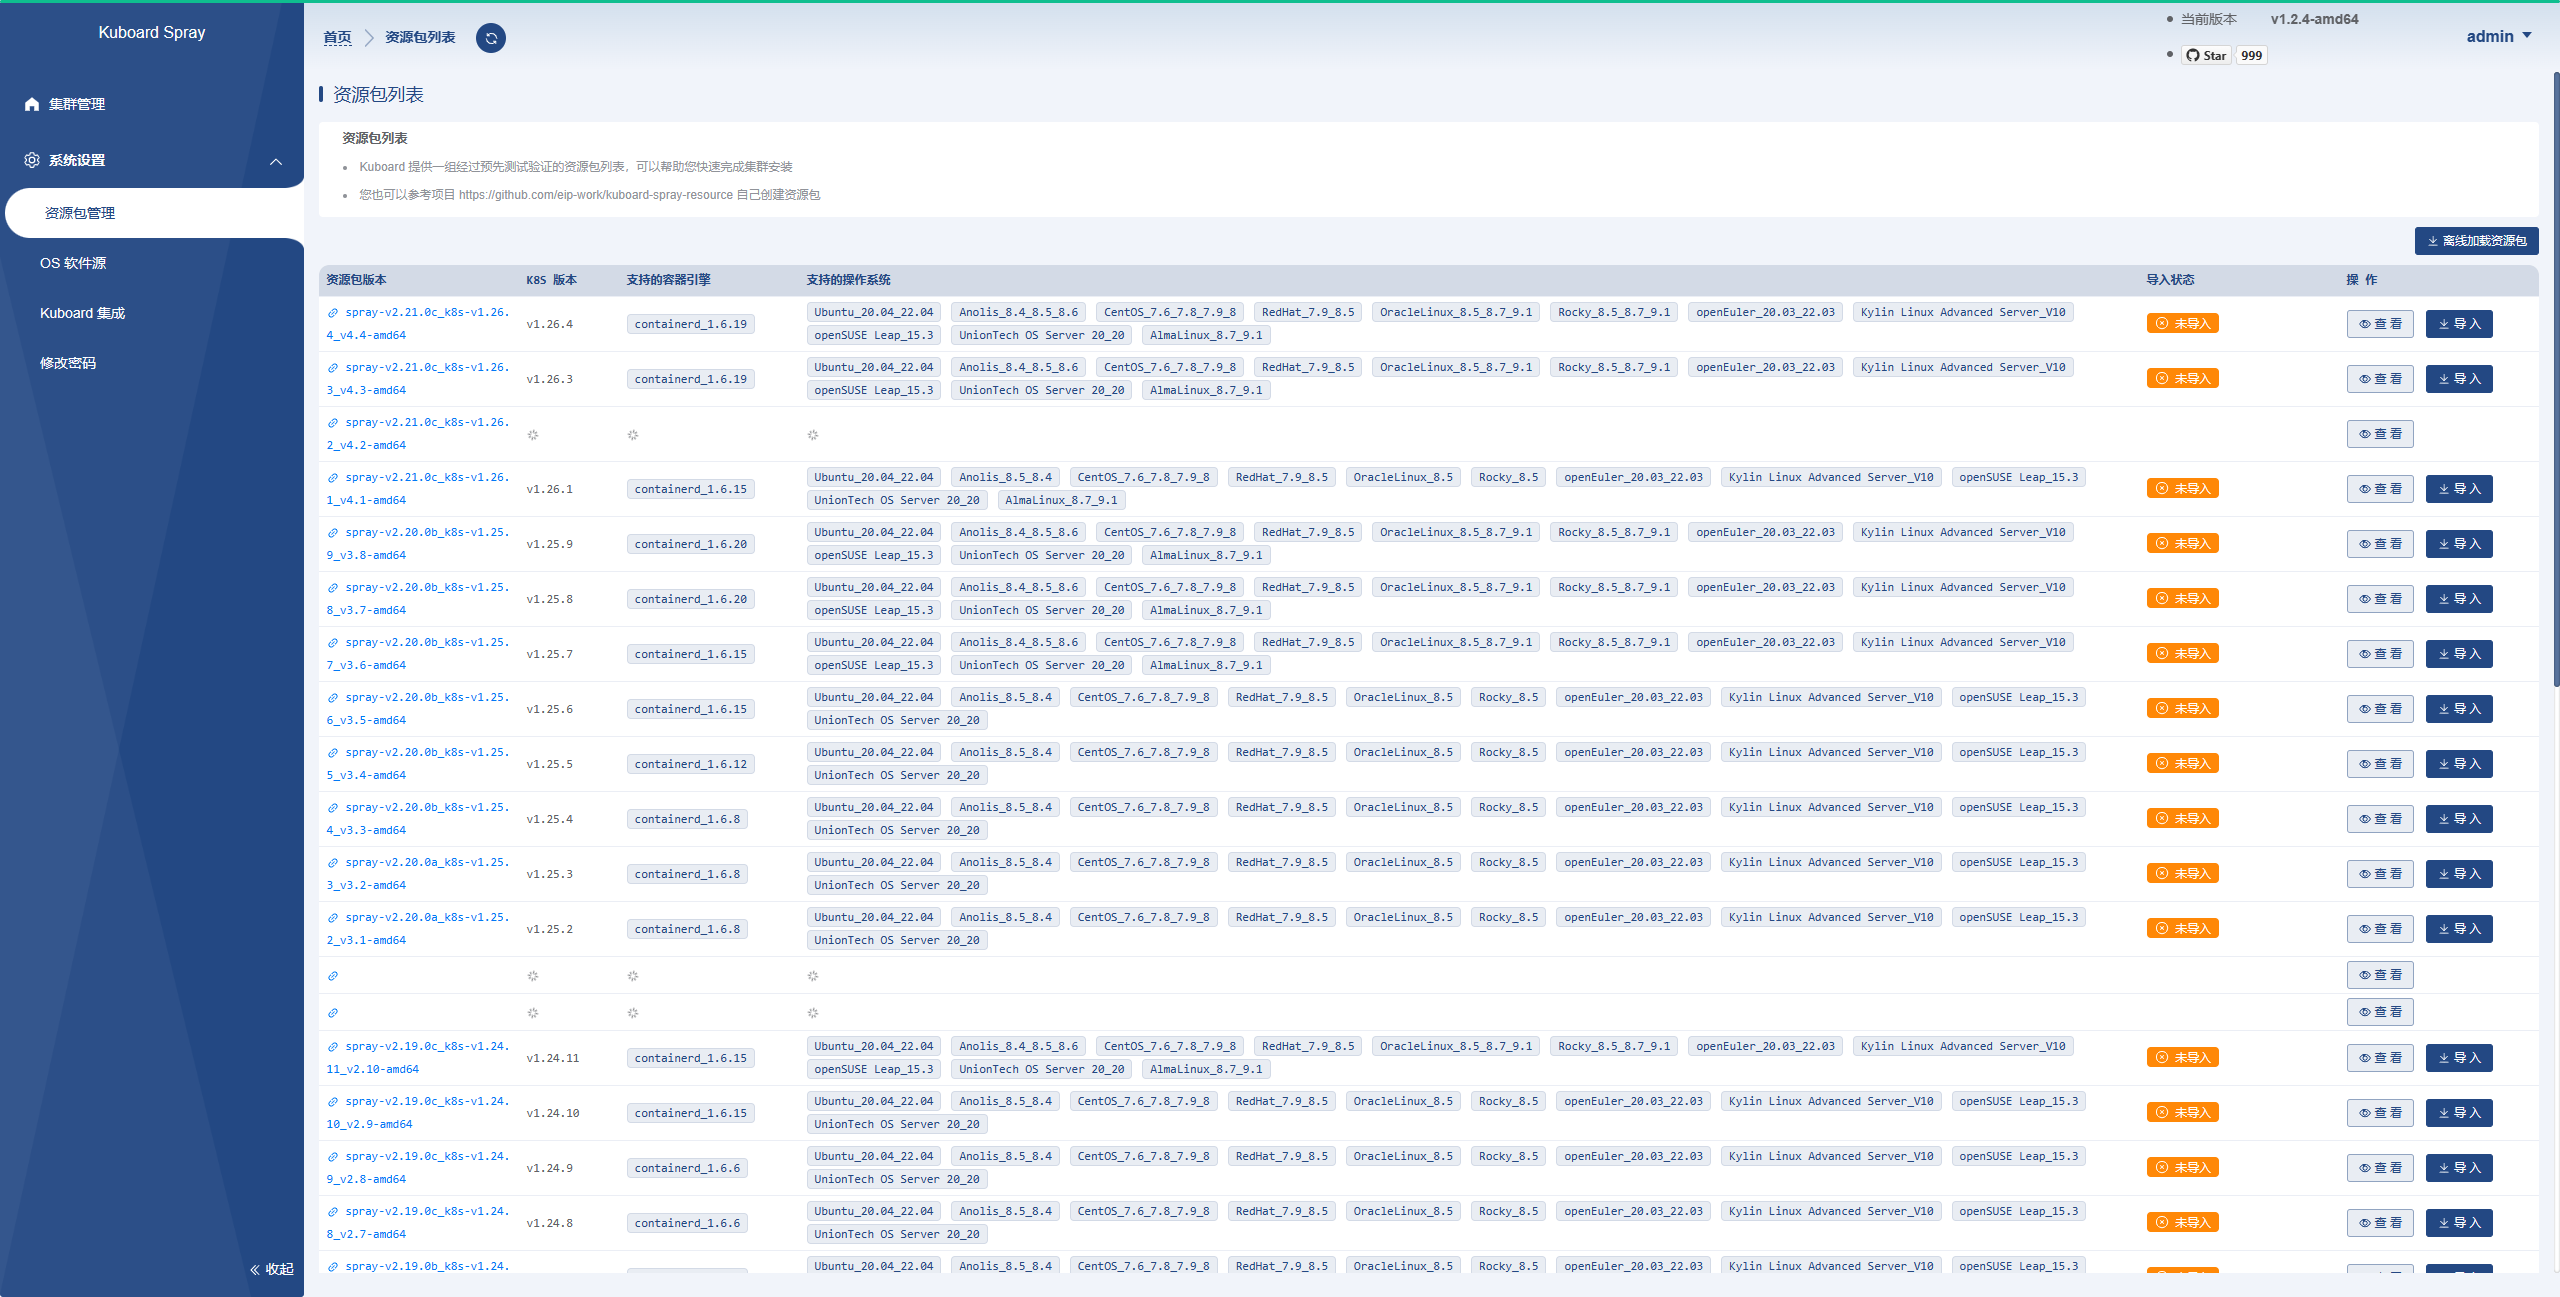Open the admin user dropdown

(x=2498, y=36)
